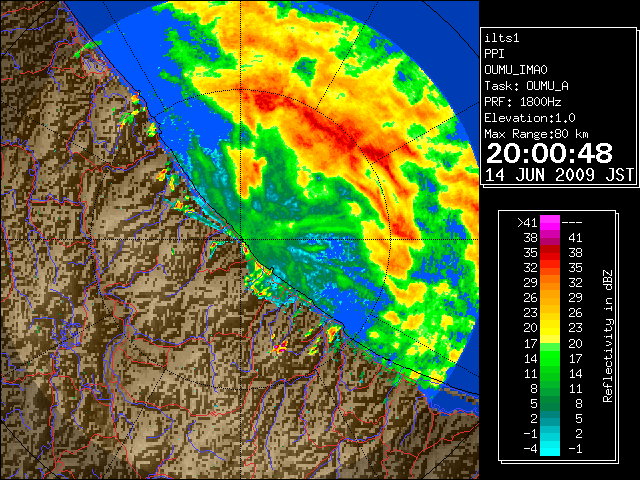Pick the magenta >41 dBZ legend swatch

coord(550,223)
